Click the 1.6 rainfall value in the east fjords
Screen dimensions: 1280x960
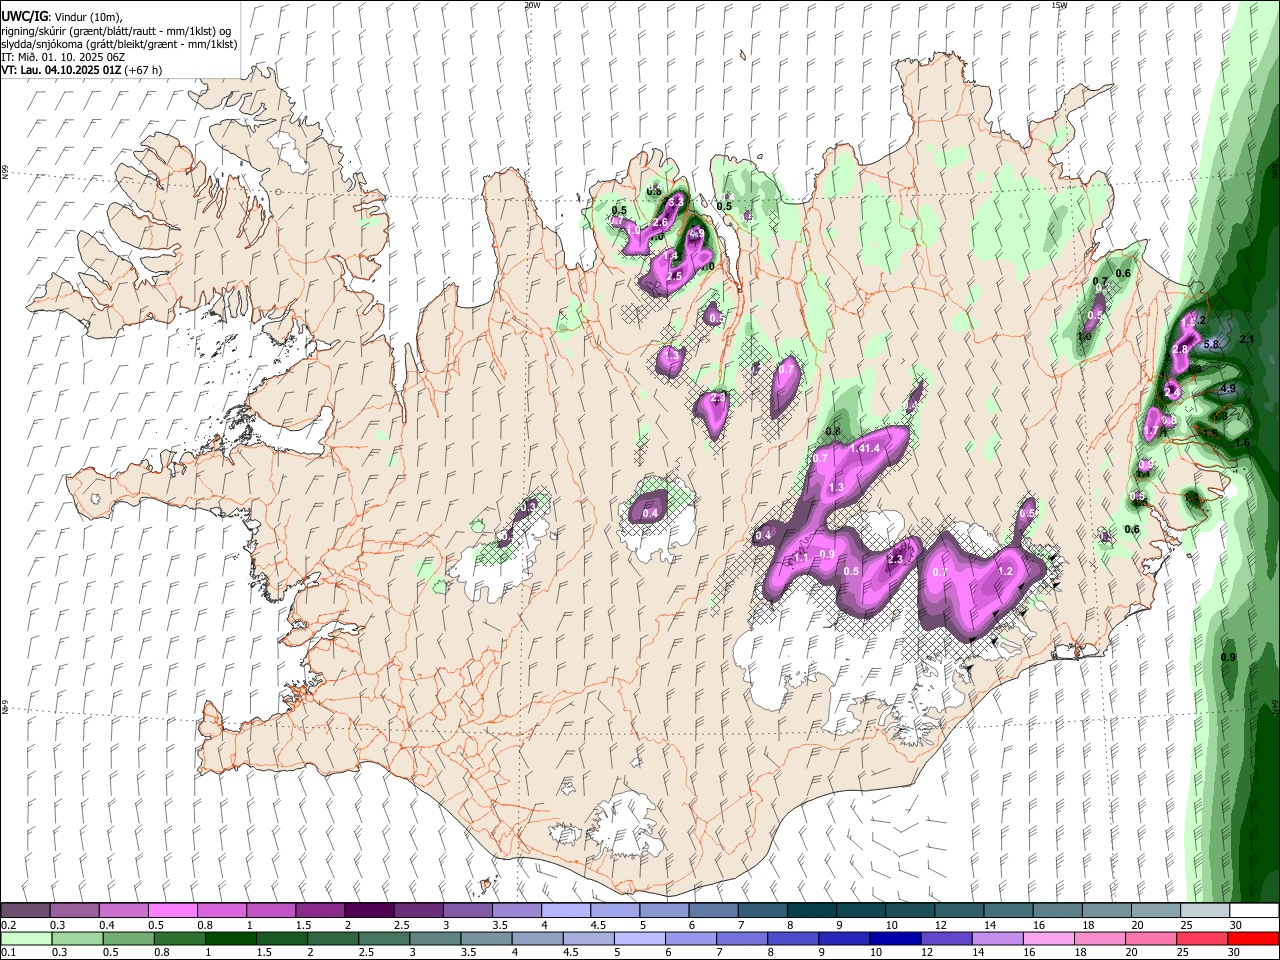point(1242,442)
